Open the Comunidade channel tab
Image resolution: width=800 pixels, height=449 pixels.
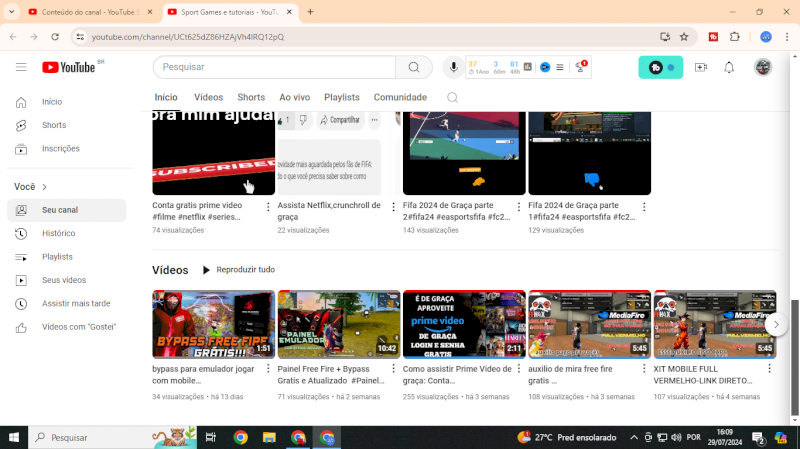coord(400,98)
